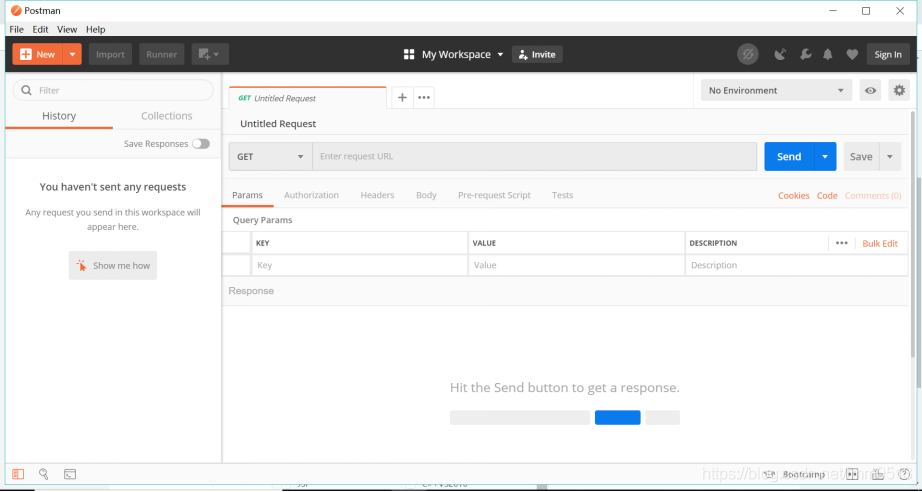Screen dimensions: 922x492
Task: Click the Save button
Action: (x=861, y=156)
